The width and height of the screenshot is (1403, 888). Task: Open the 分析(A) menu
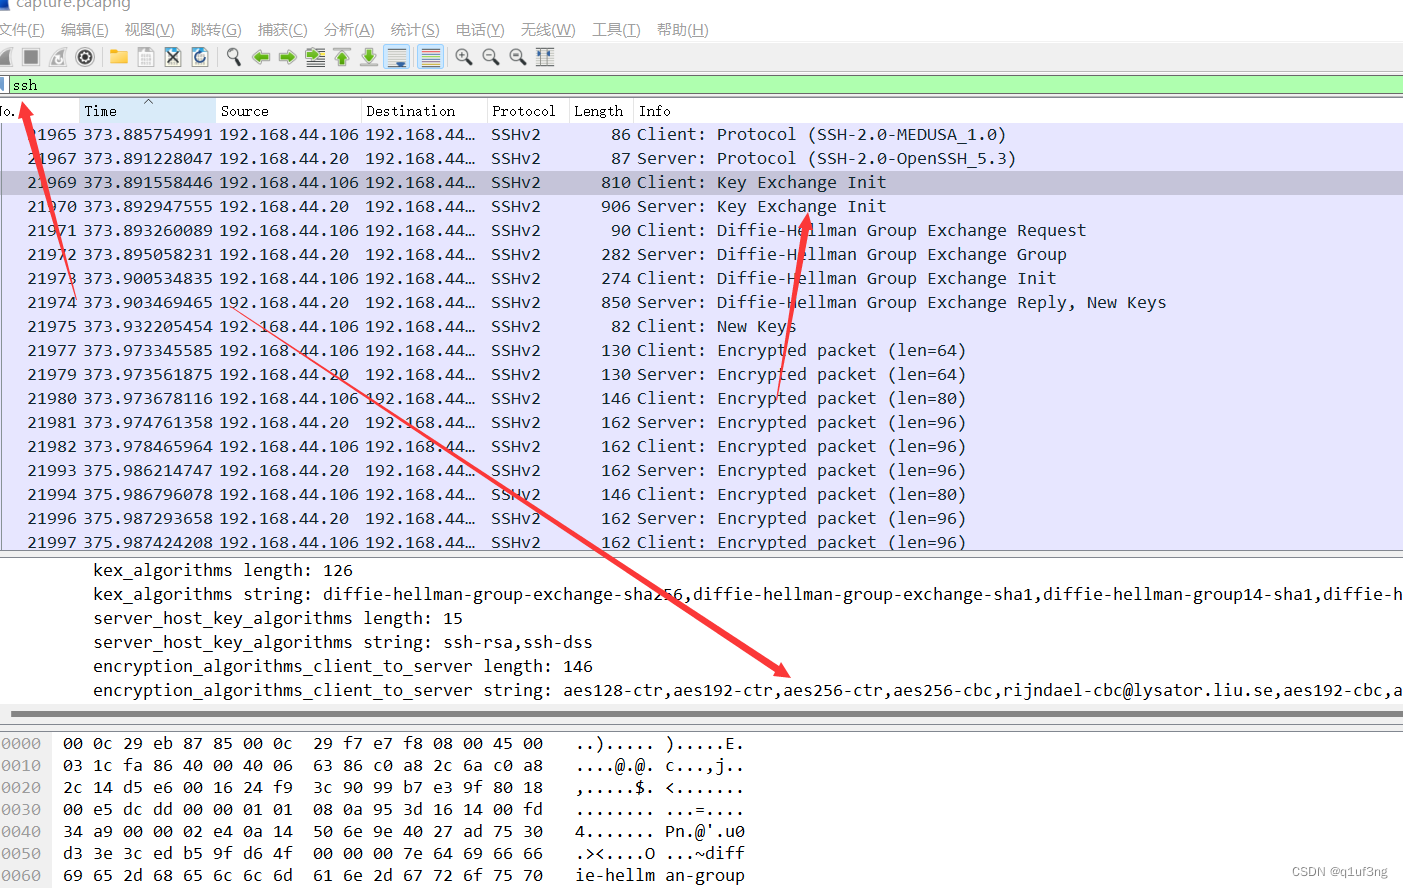(x=349, y=30)
